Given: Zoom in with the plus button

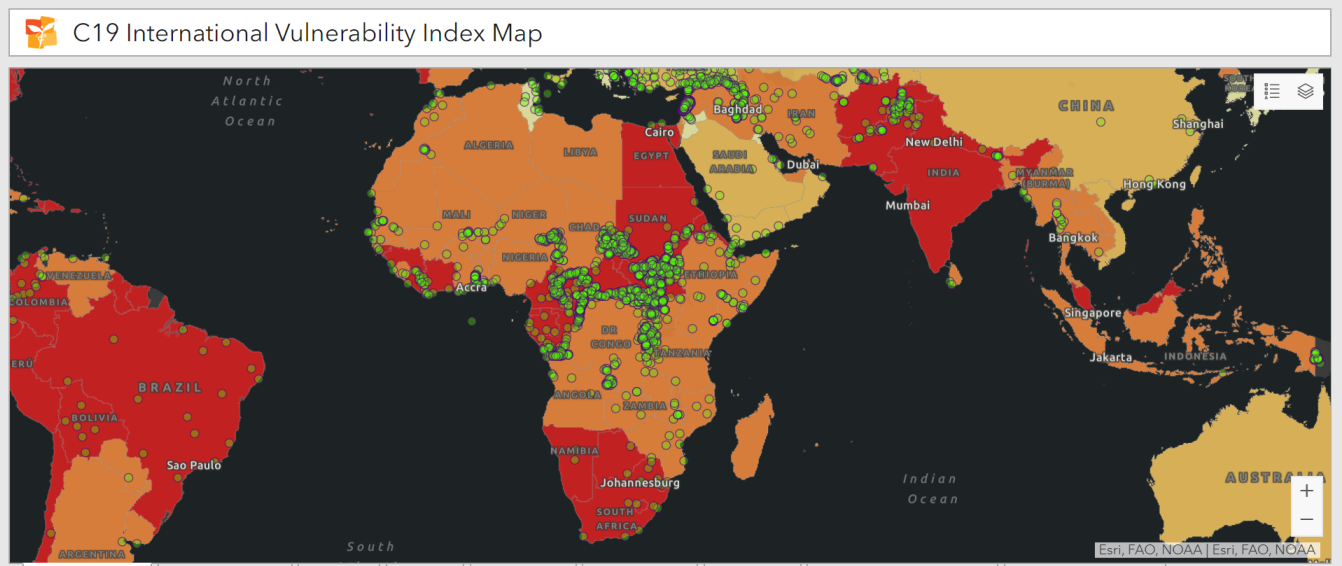Looking at the screenshot, I should pyautogui.click(x=1306, y=491).
